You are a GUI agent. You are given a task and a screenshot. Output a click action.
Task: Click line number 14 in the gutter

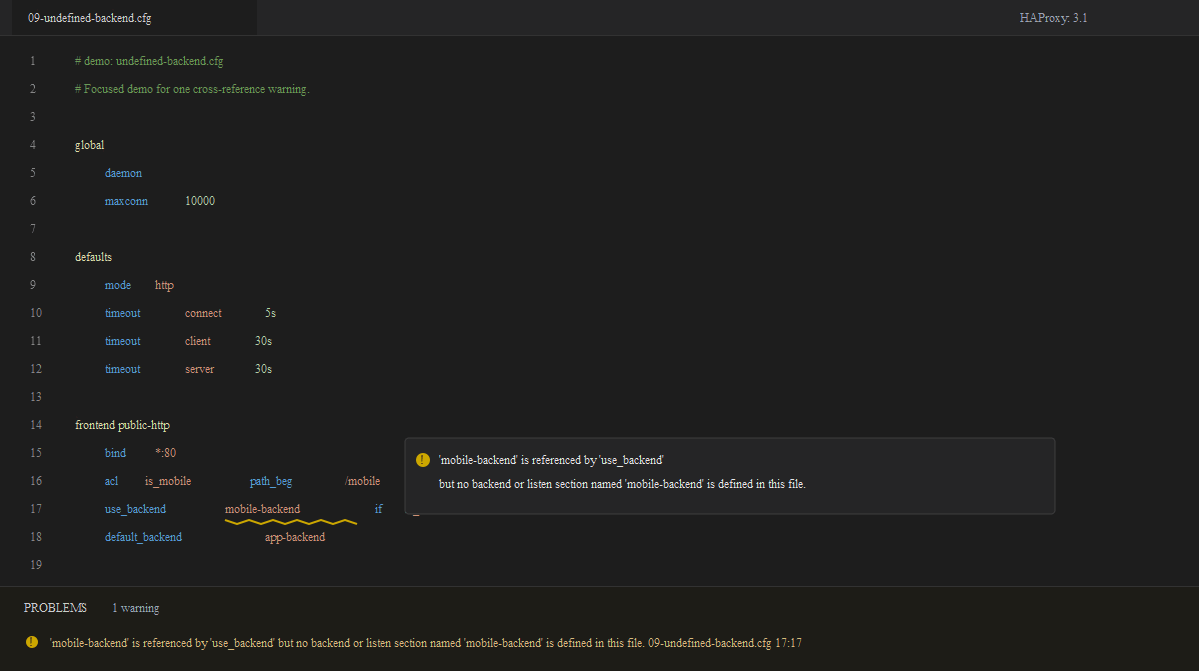point(36,425)
